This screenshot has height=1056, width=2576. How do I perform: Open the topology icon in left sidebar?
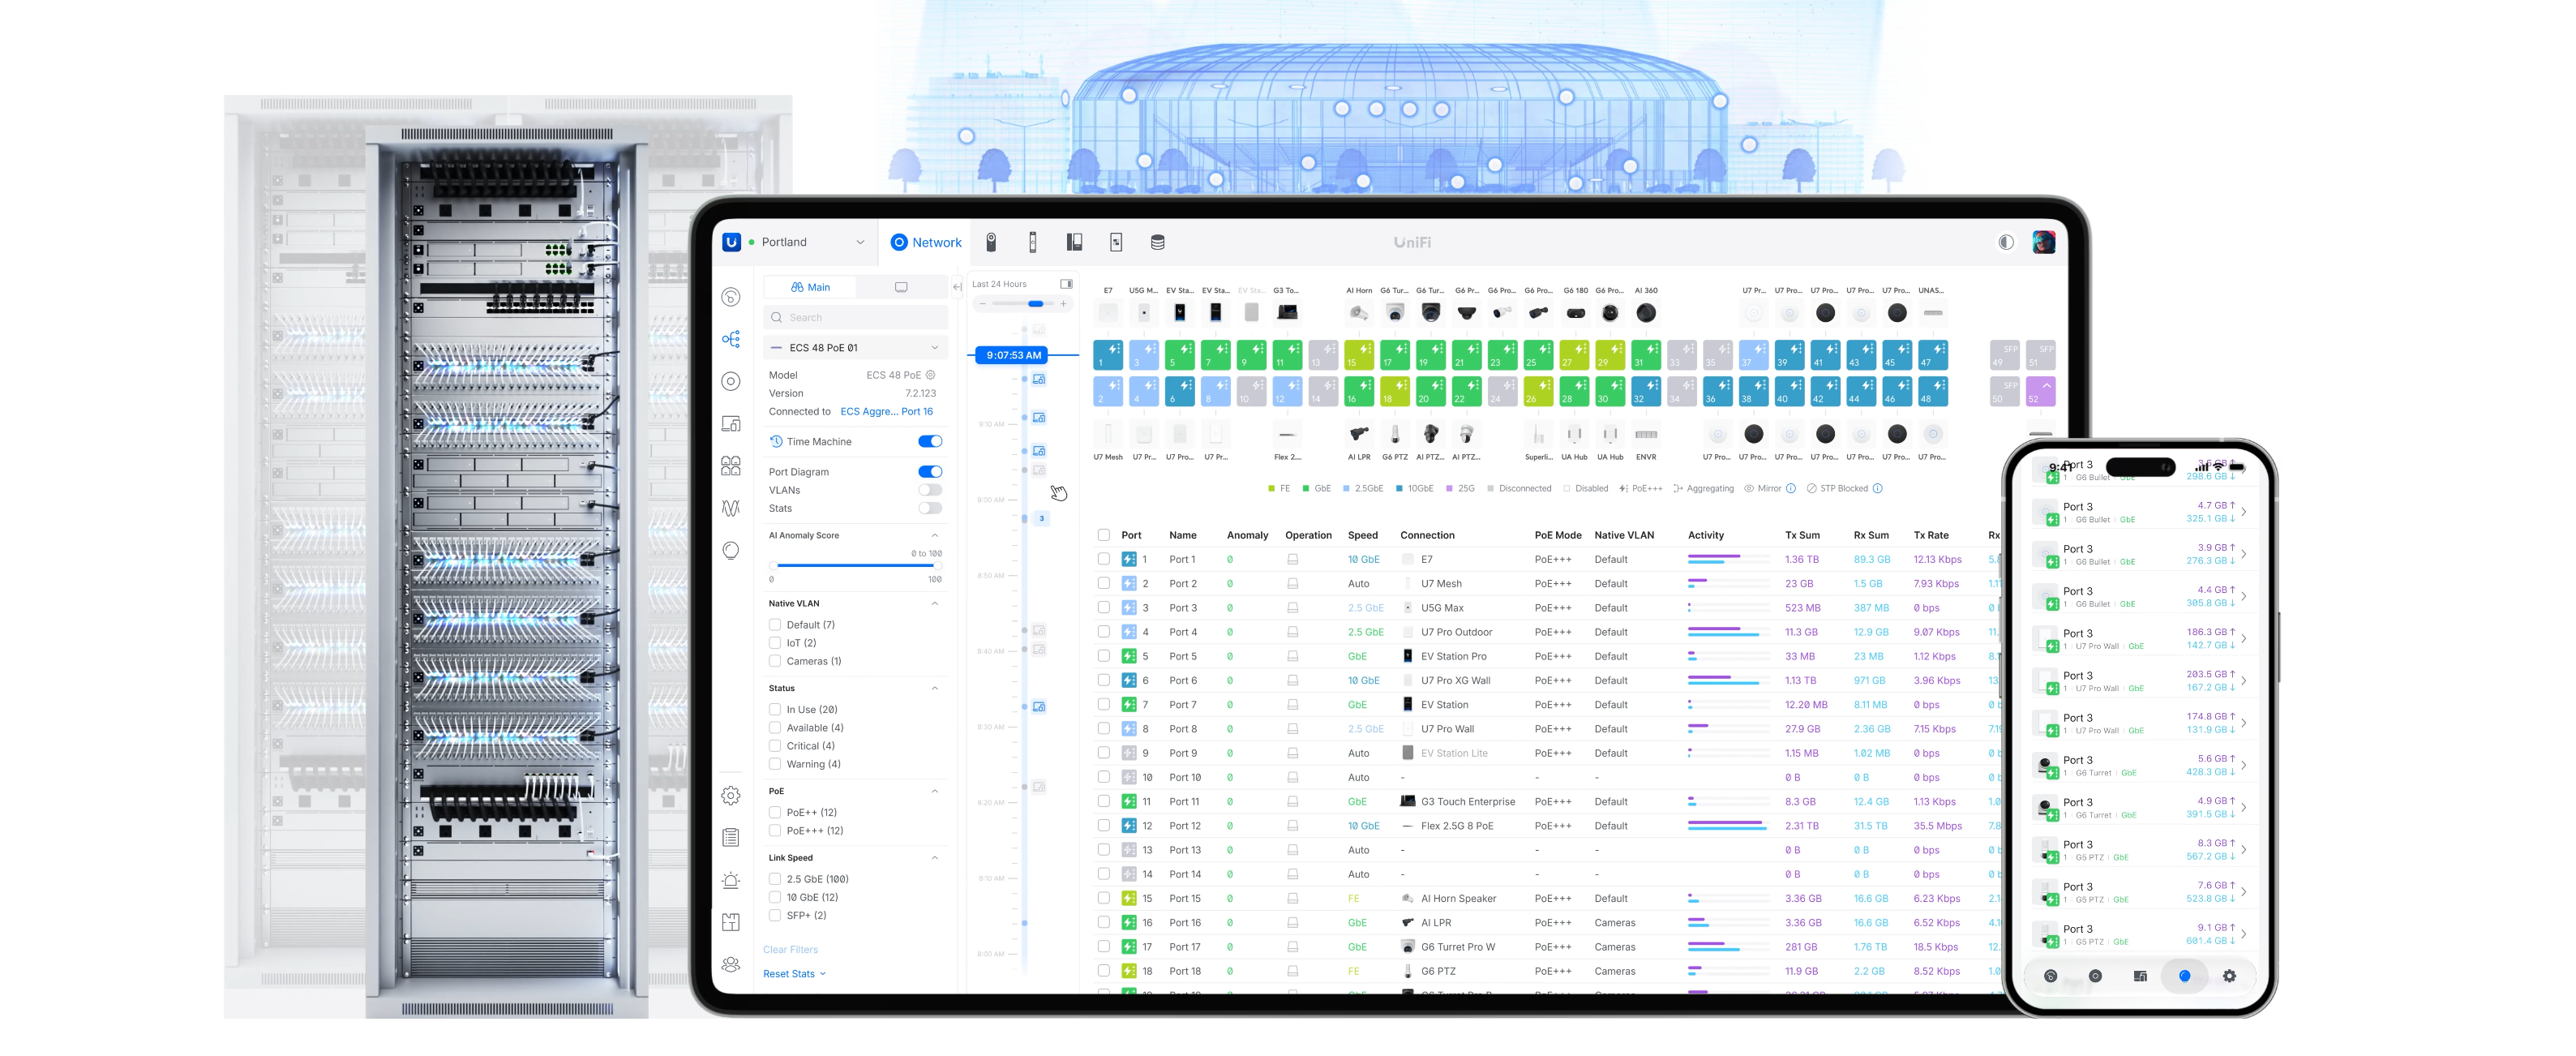(731, 339)
